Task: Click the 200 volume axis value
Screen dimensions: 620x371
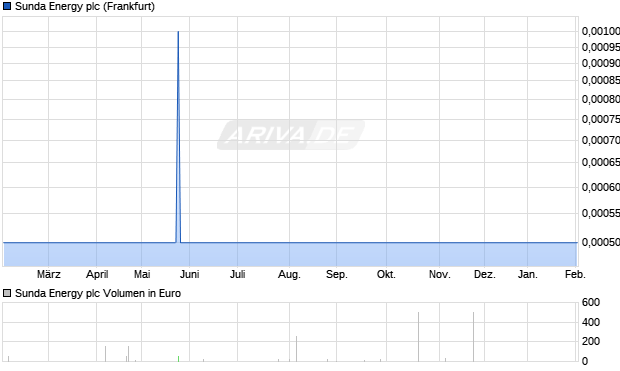Action: tap(591, 341)
